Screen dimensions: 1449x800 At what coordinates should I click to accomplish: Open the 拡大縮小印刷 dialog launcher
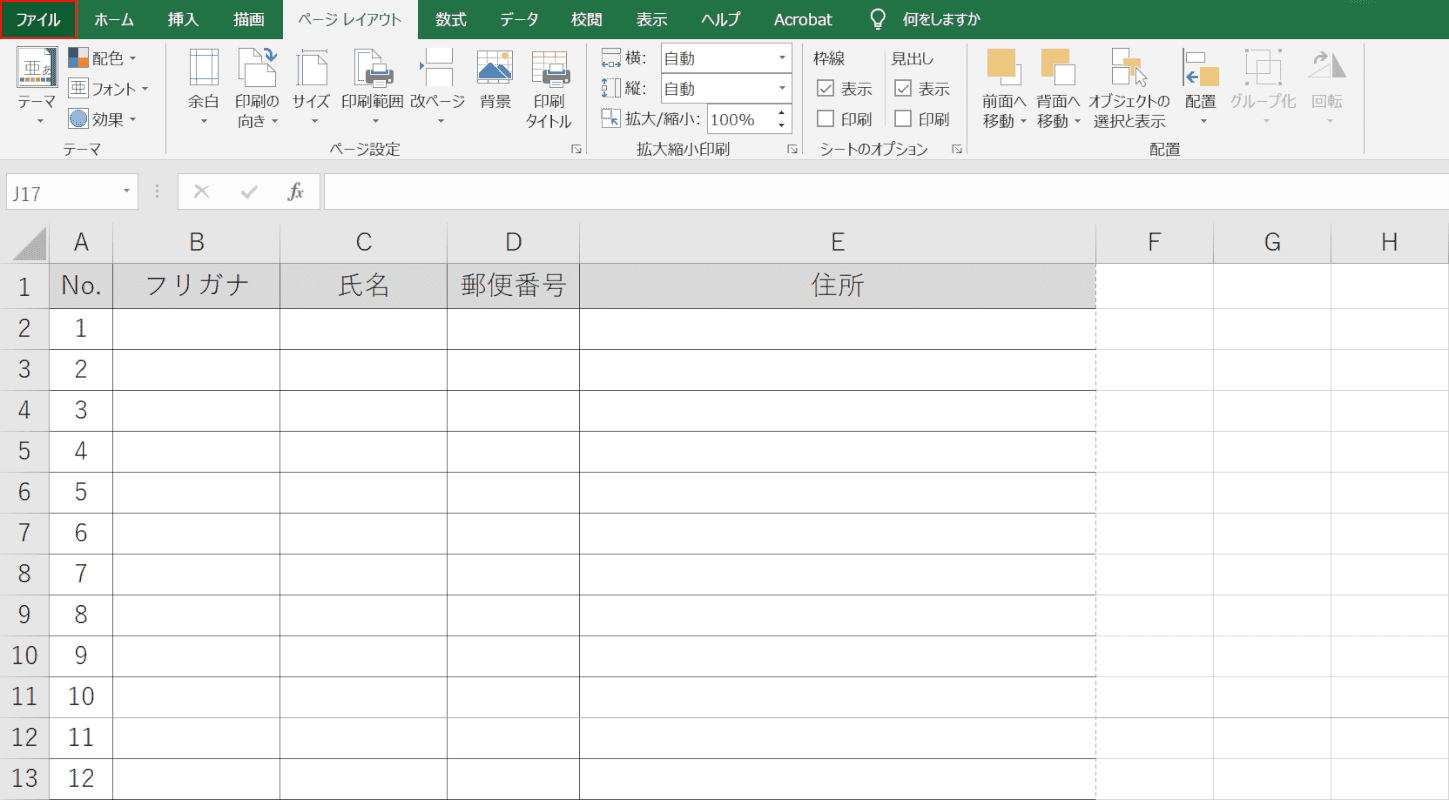tap(792, 149)
